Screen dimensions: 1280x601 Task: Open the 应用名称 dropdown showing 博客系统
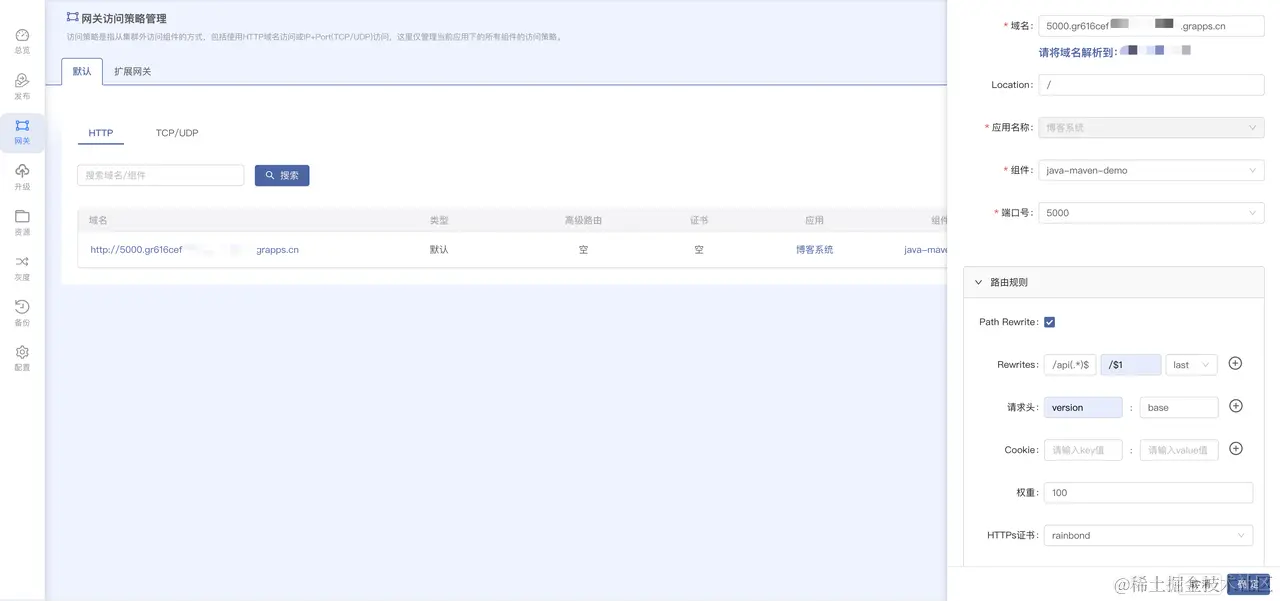click(x=1151, y=128)
